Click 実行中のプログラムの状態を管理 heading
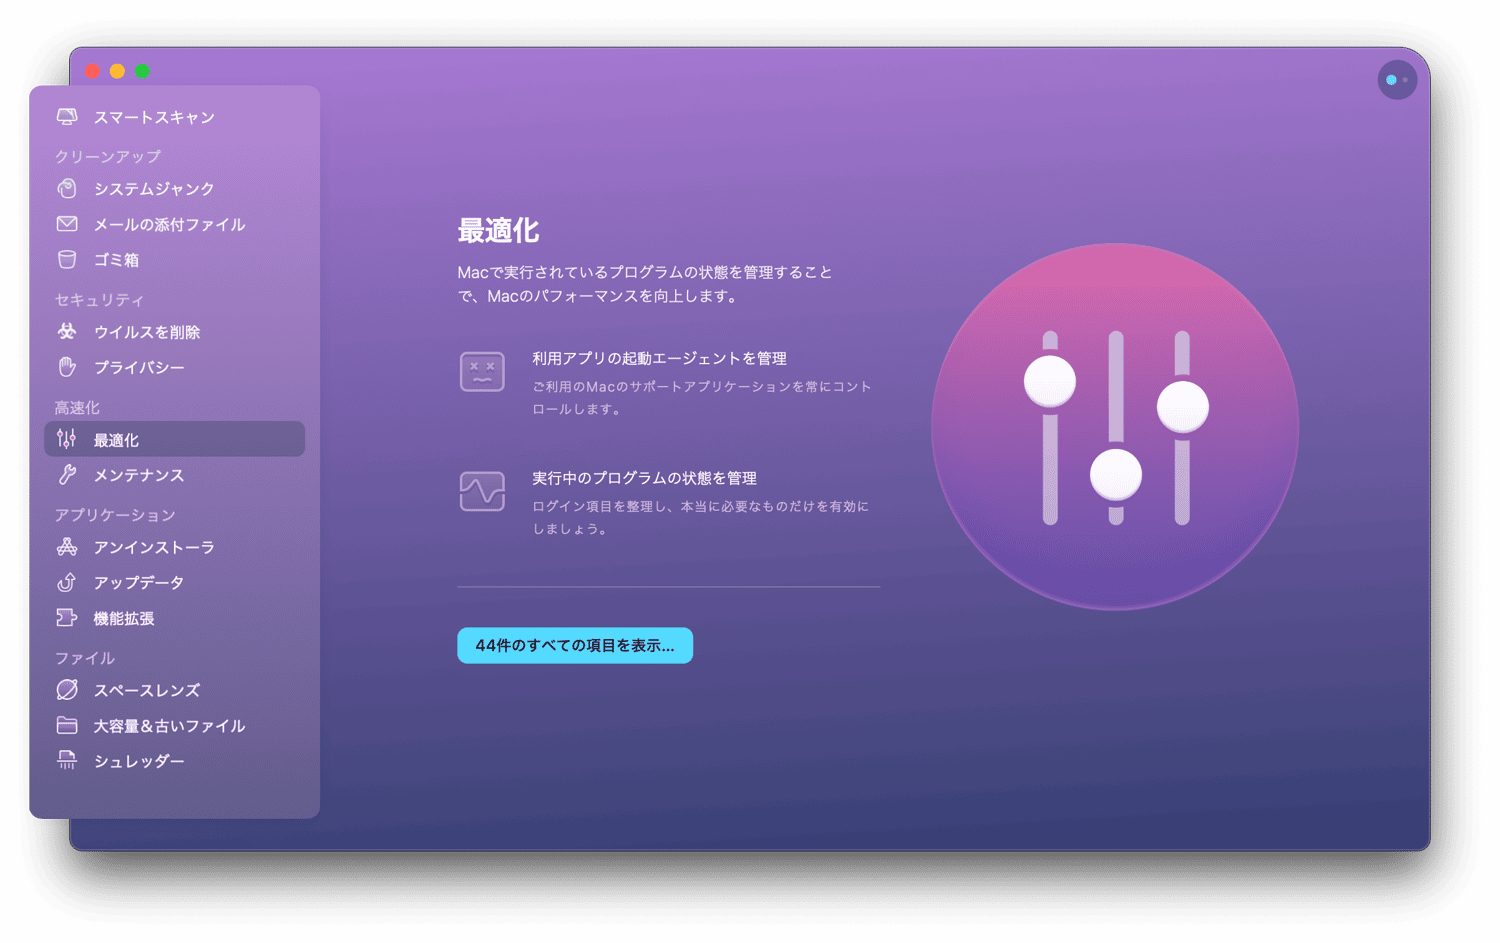Image resolution: width=1500 pixels, height=943 pixels. pos(644,478)
